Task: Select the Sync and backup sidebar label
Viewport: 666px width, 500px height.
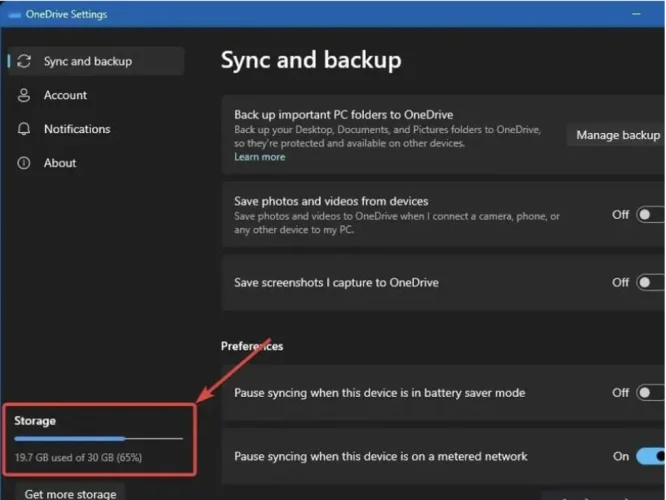Action: click(87, 61)
